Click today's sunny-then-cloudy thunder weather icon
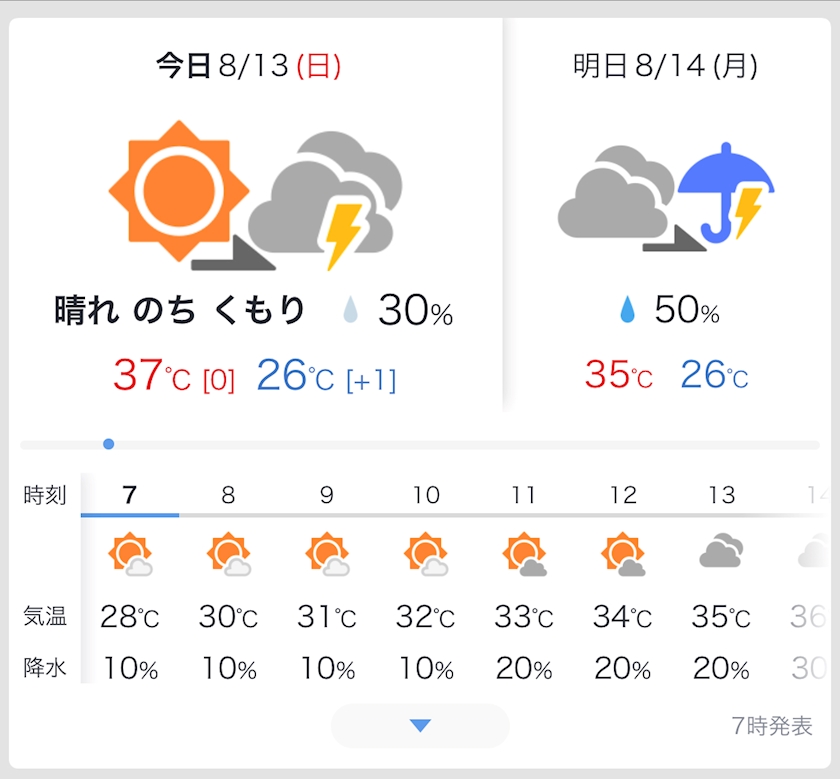The image size is (840, 779). pyautogui.click(x=255, y=197)
